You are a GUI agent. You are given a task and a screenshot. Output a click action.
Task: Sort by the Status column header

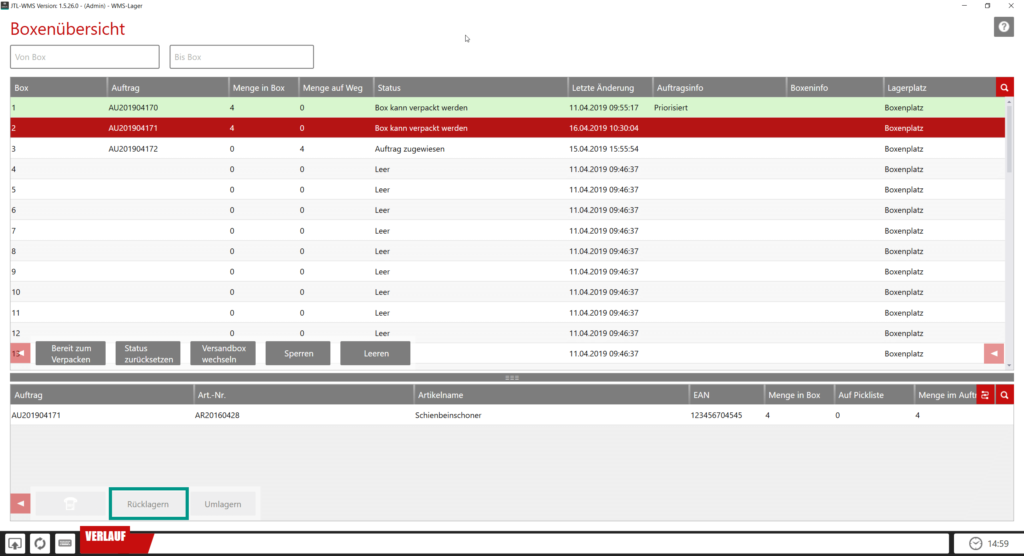click(468, 88)
